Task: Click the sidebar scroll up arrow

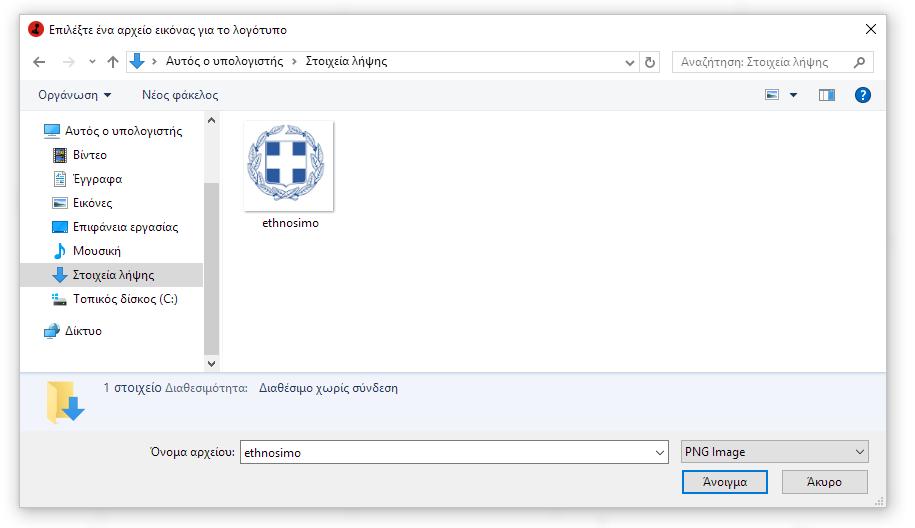Action: coord(211,120)
